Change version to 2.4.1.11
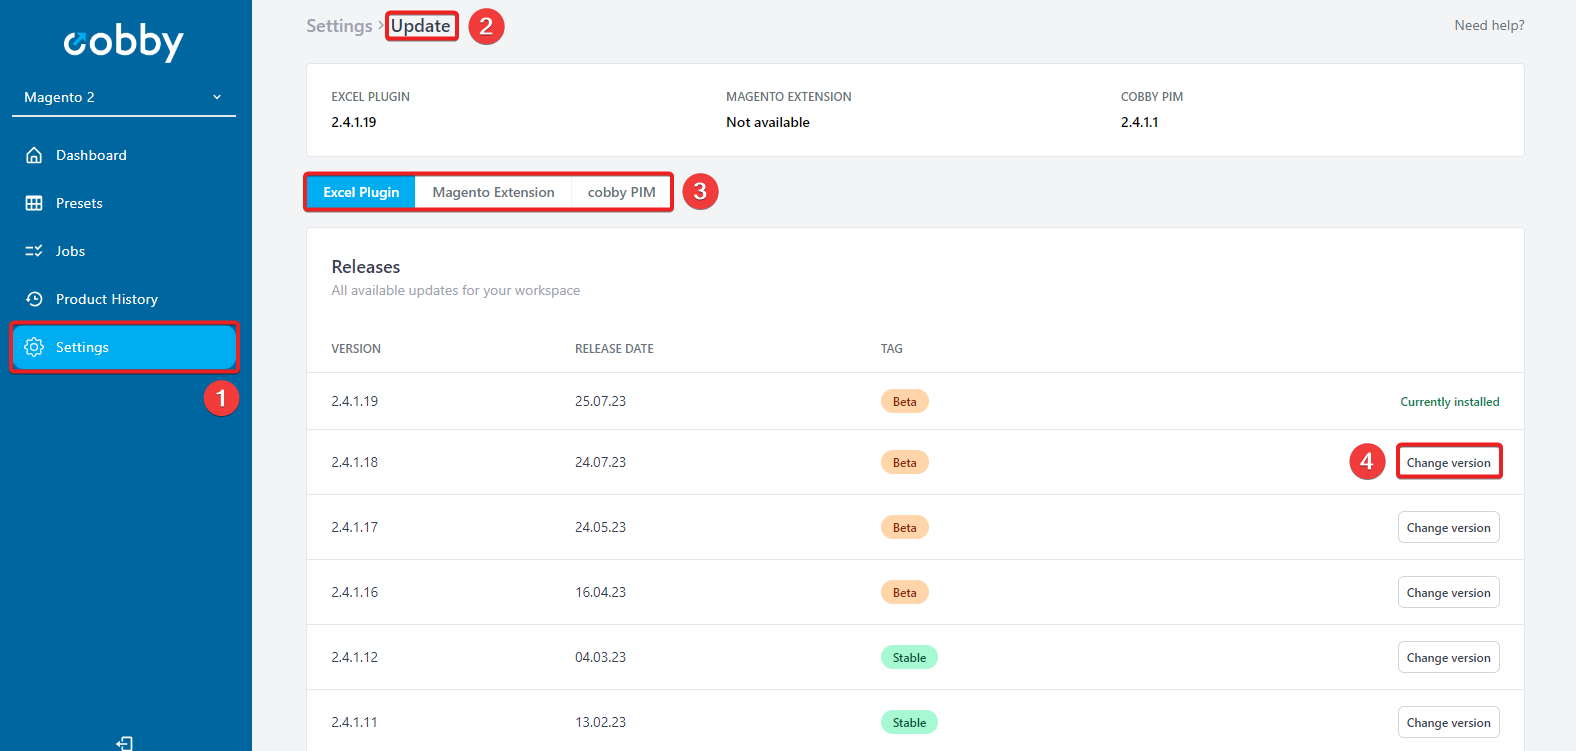Image resolution: width=1576 pixels, height=751 pixels. tap(1448, 722)
